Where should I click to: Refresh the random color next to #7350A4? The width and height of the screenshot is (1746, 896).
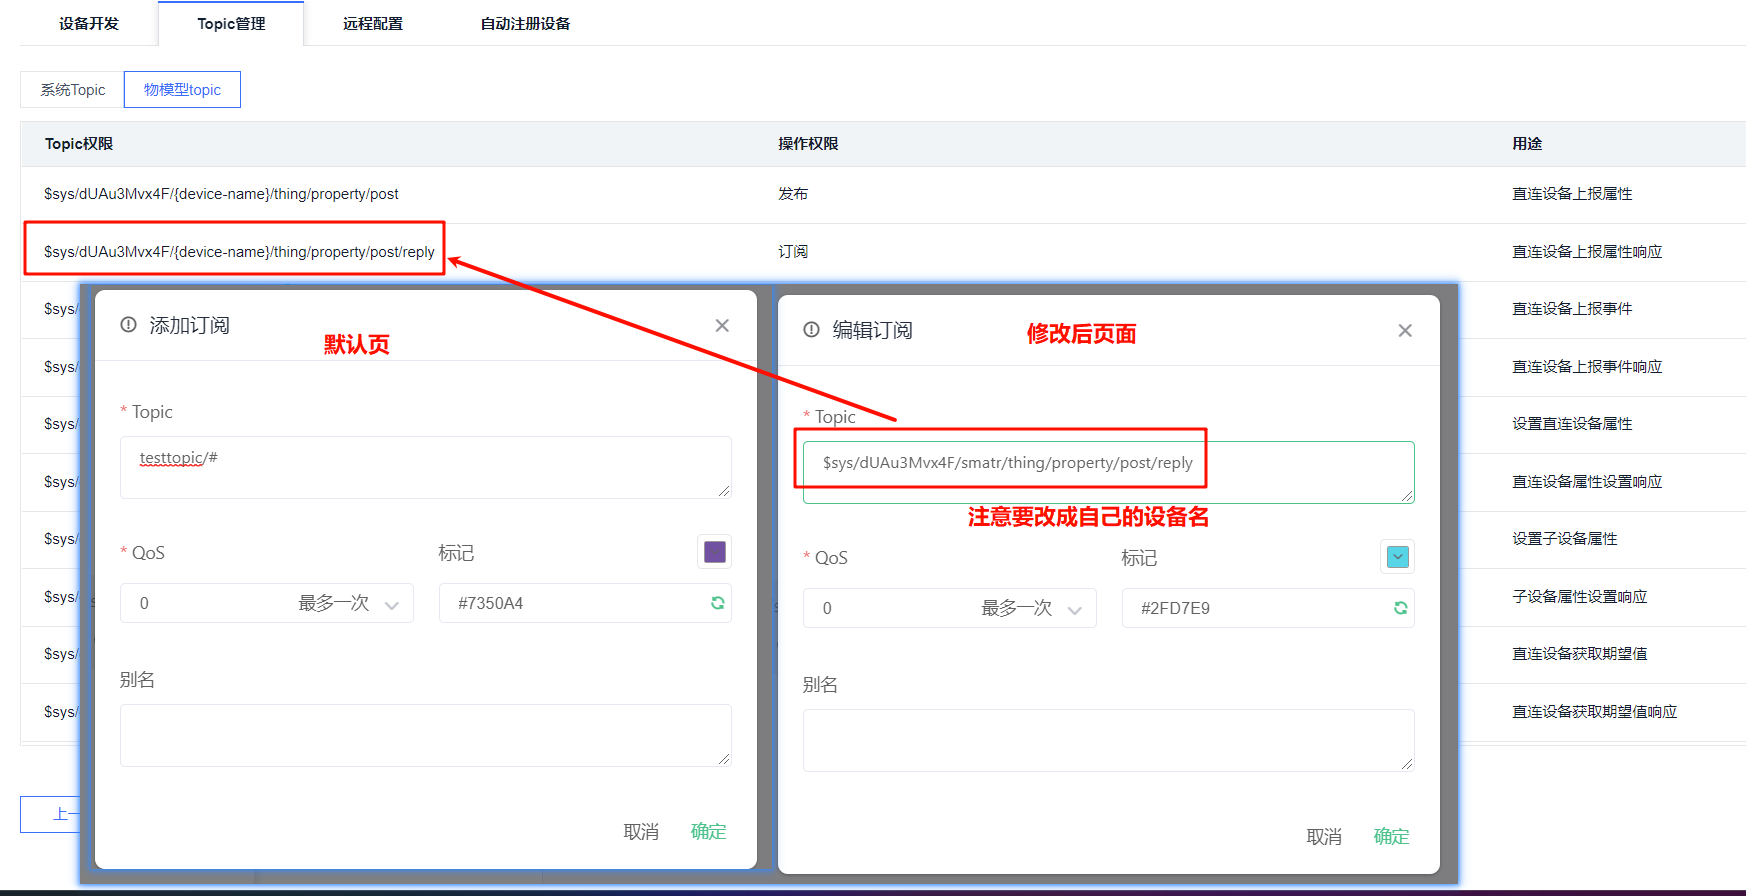717,603
